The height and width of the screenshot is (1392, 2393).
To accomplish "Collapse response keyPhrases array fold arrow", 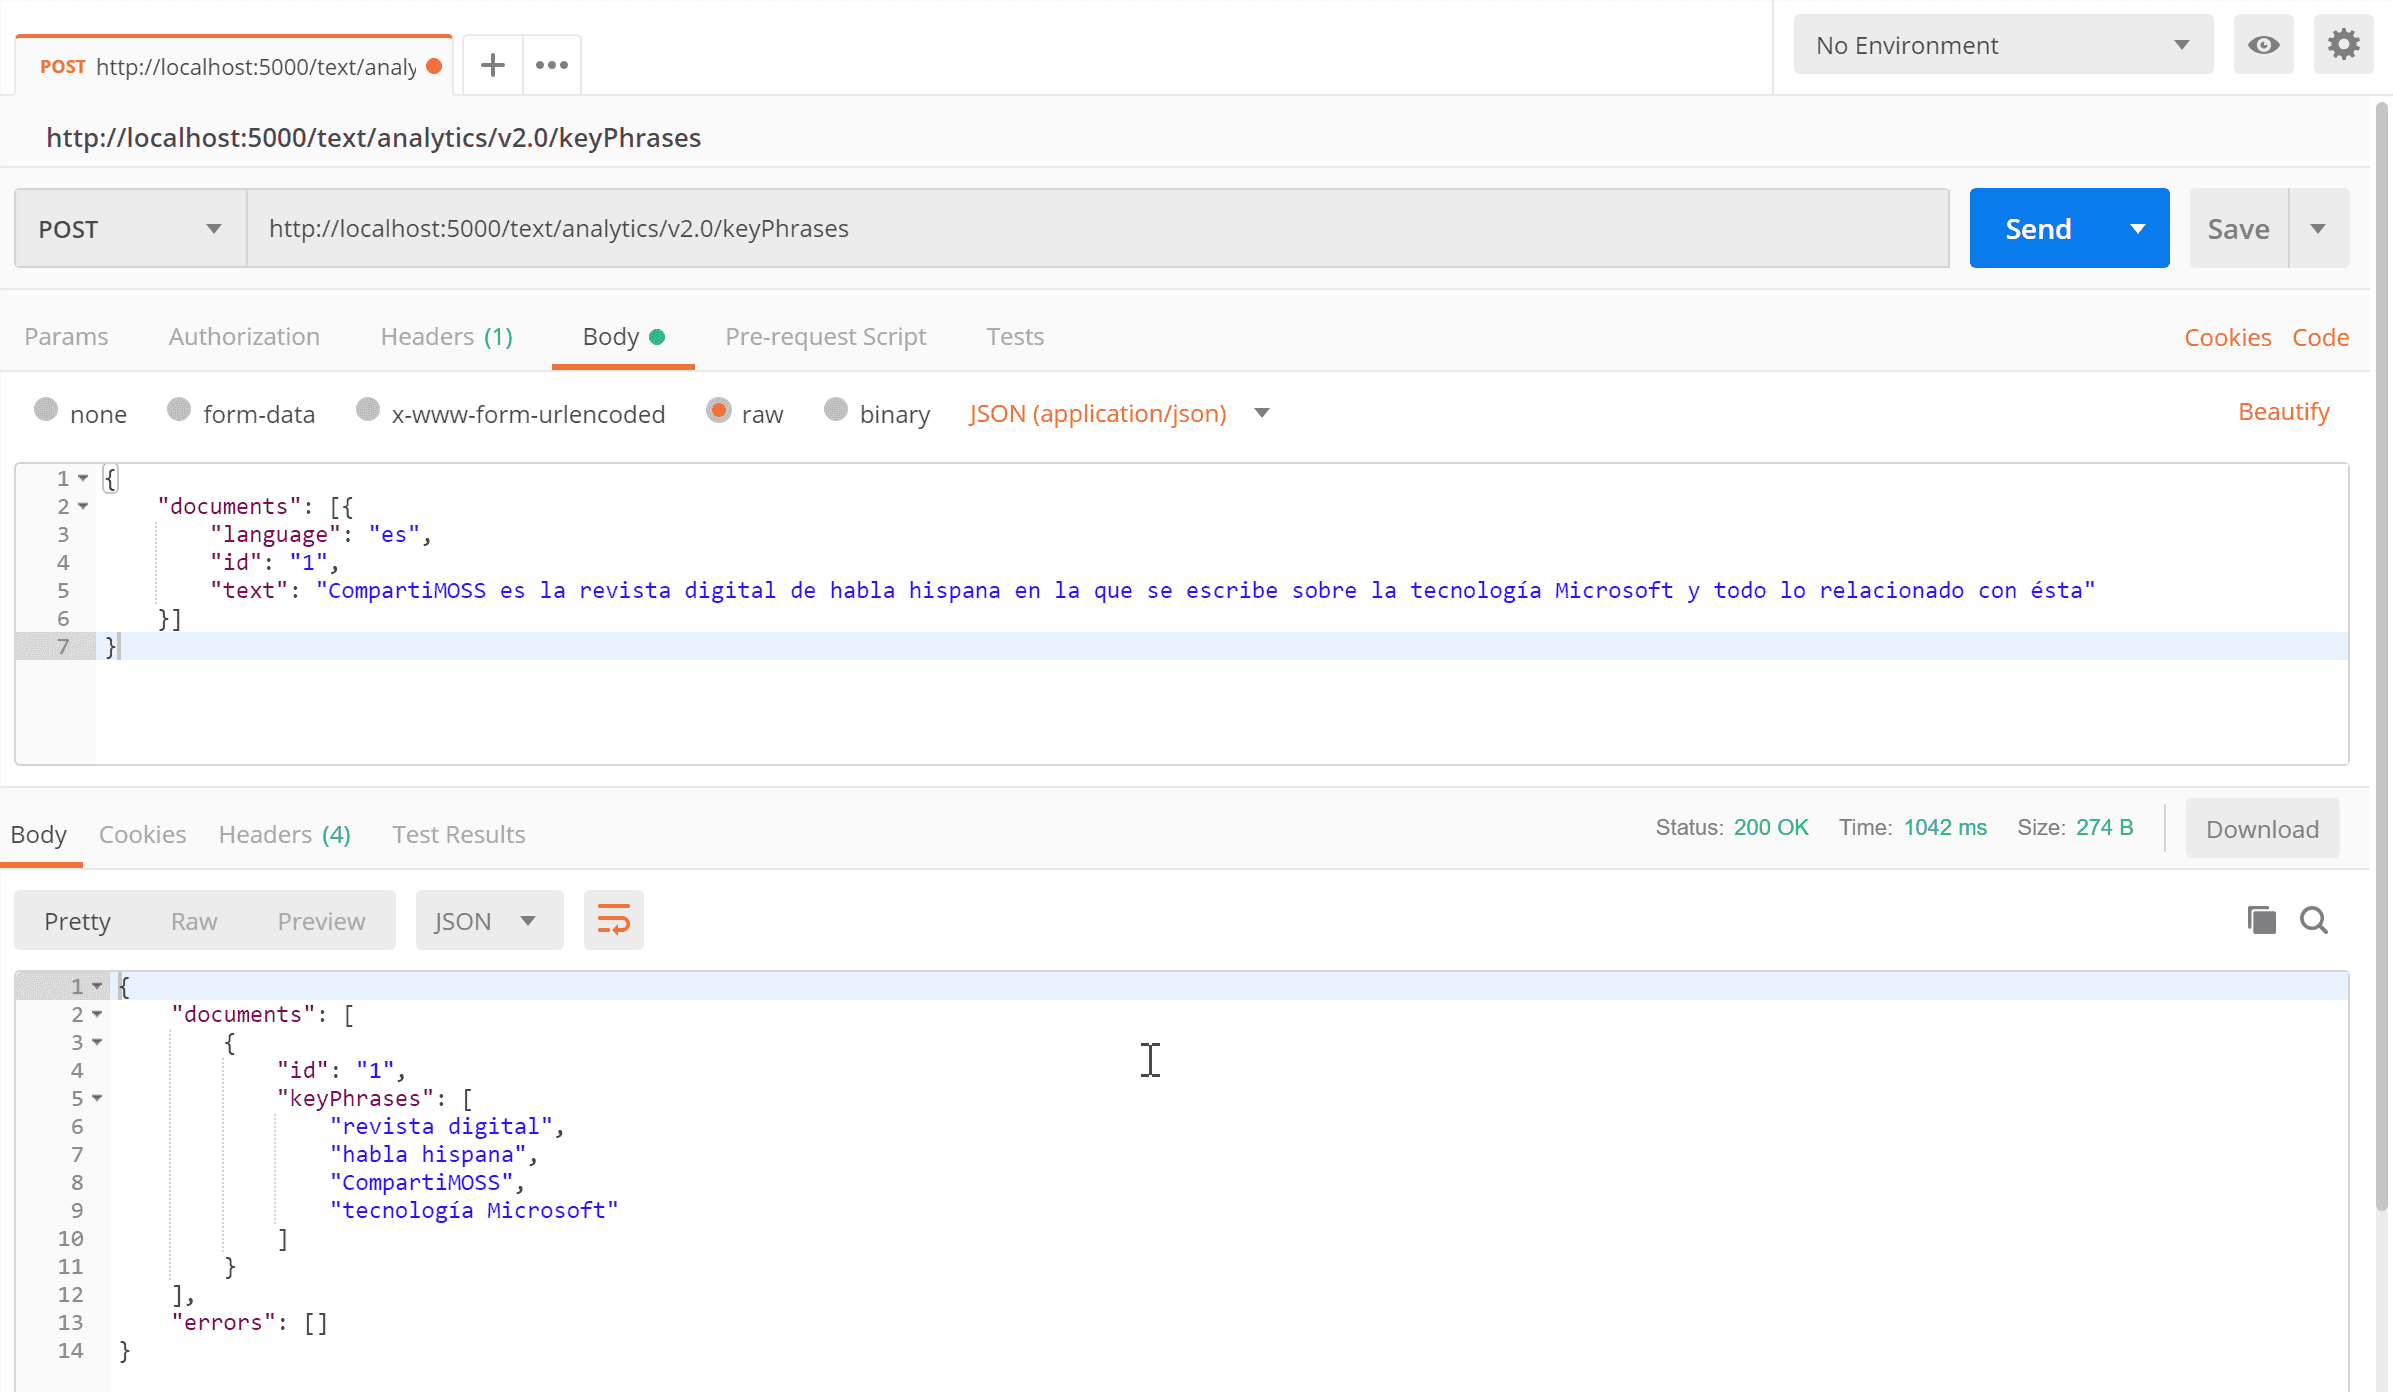I will 98,1098.
